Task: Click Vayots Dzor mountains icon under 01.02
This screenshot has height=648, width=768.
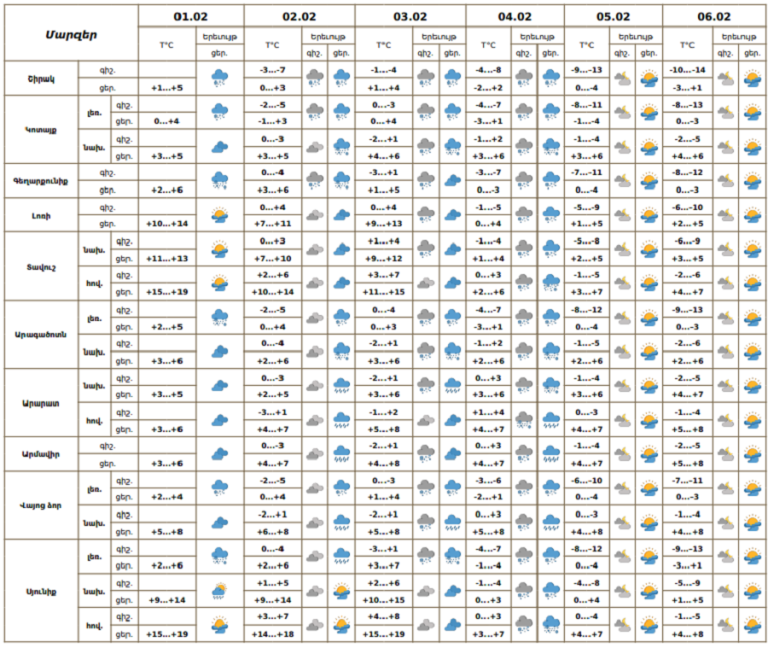Action: pos(220,488)
